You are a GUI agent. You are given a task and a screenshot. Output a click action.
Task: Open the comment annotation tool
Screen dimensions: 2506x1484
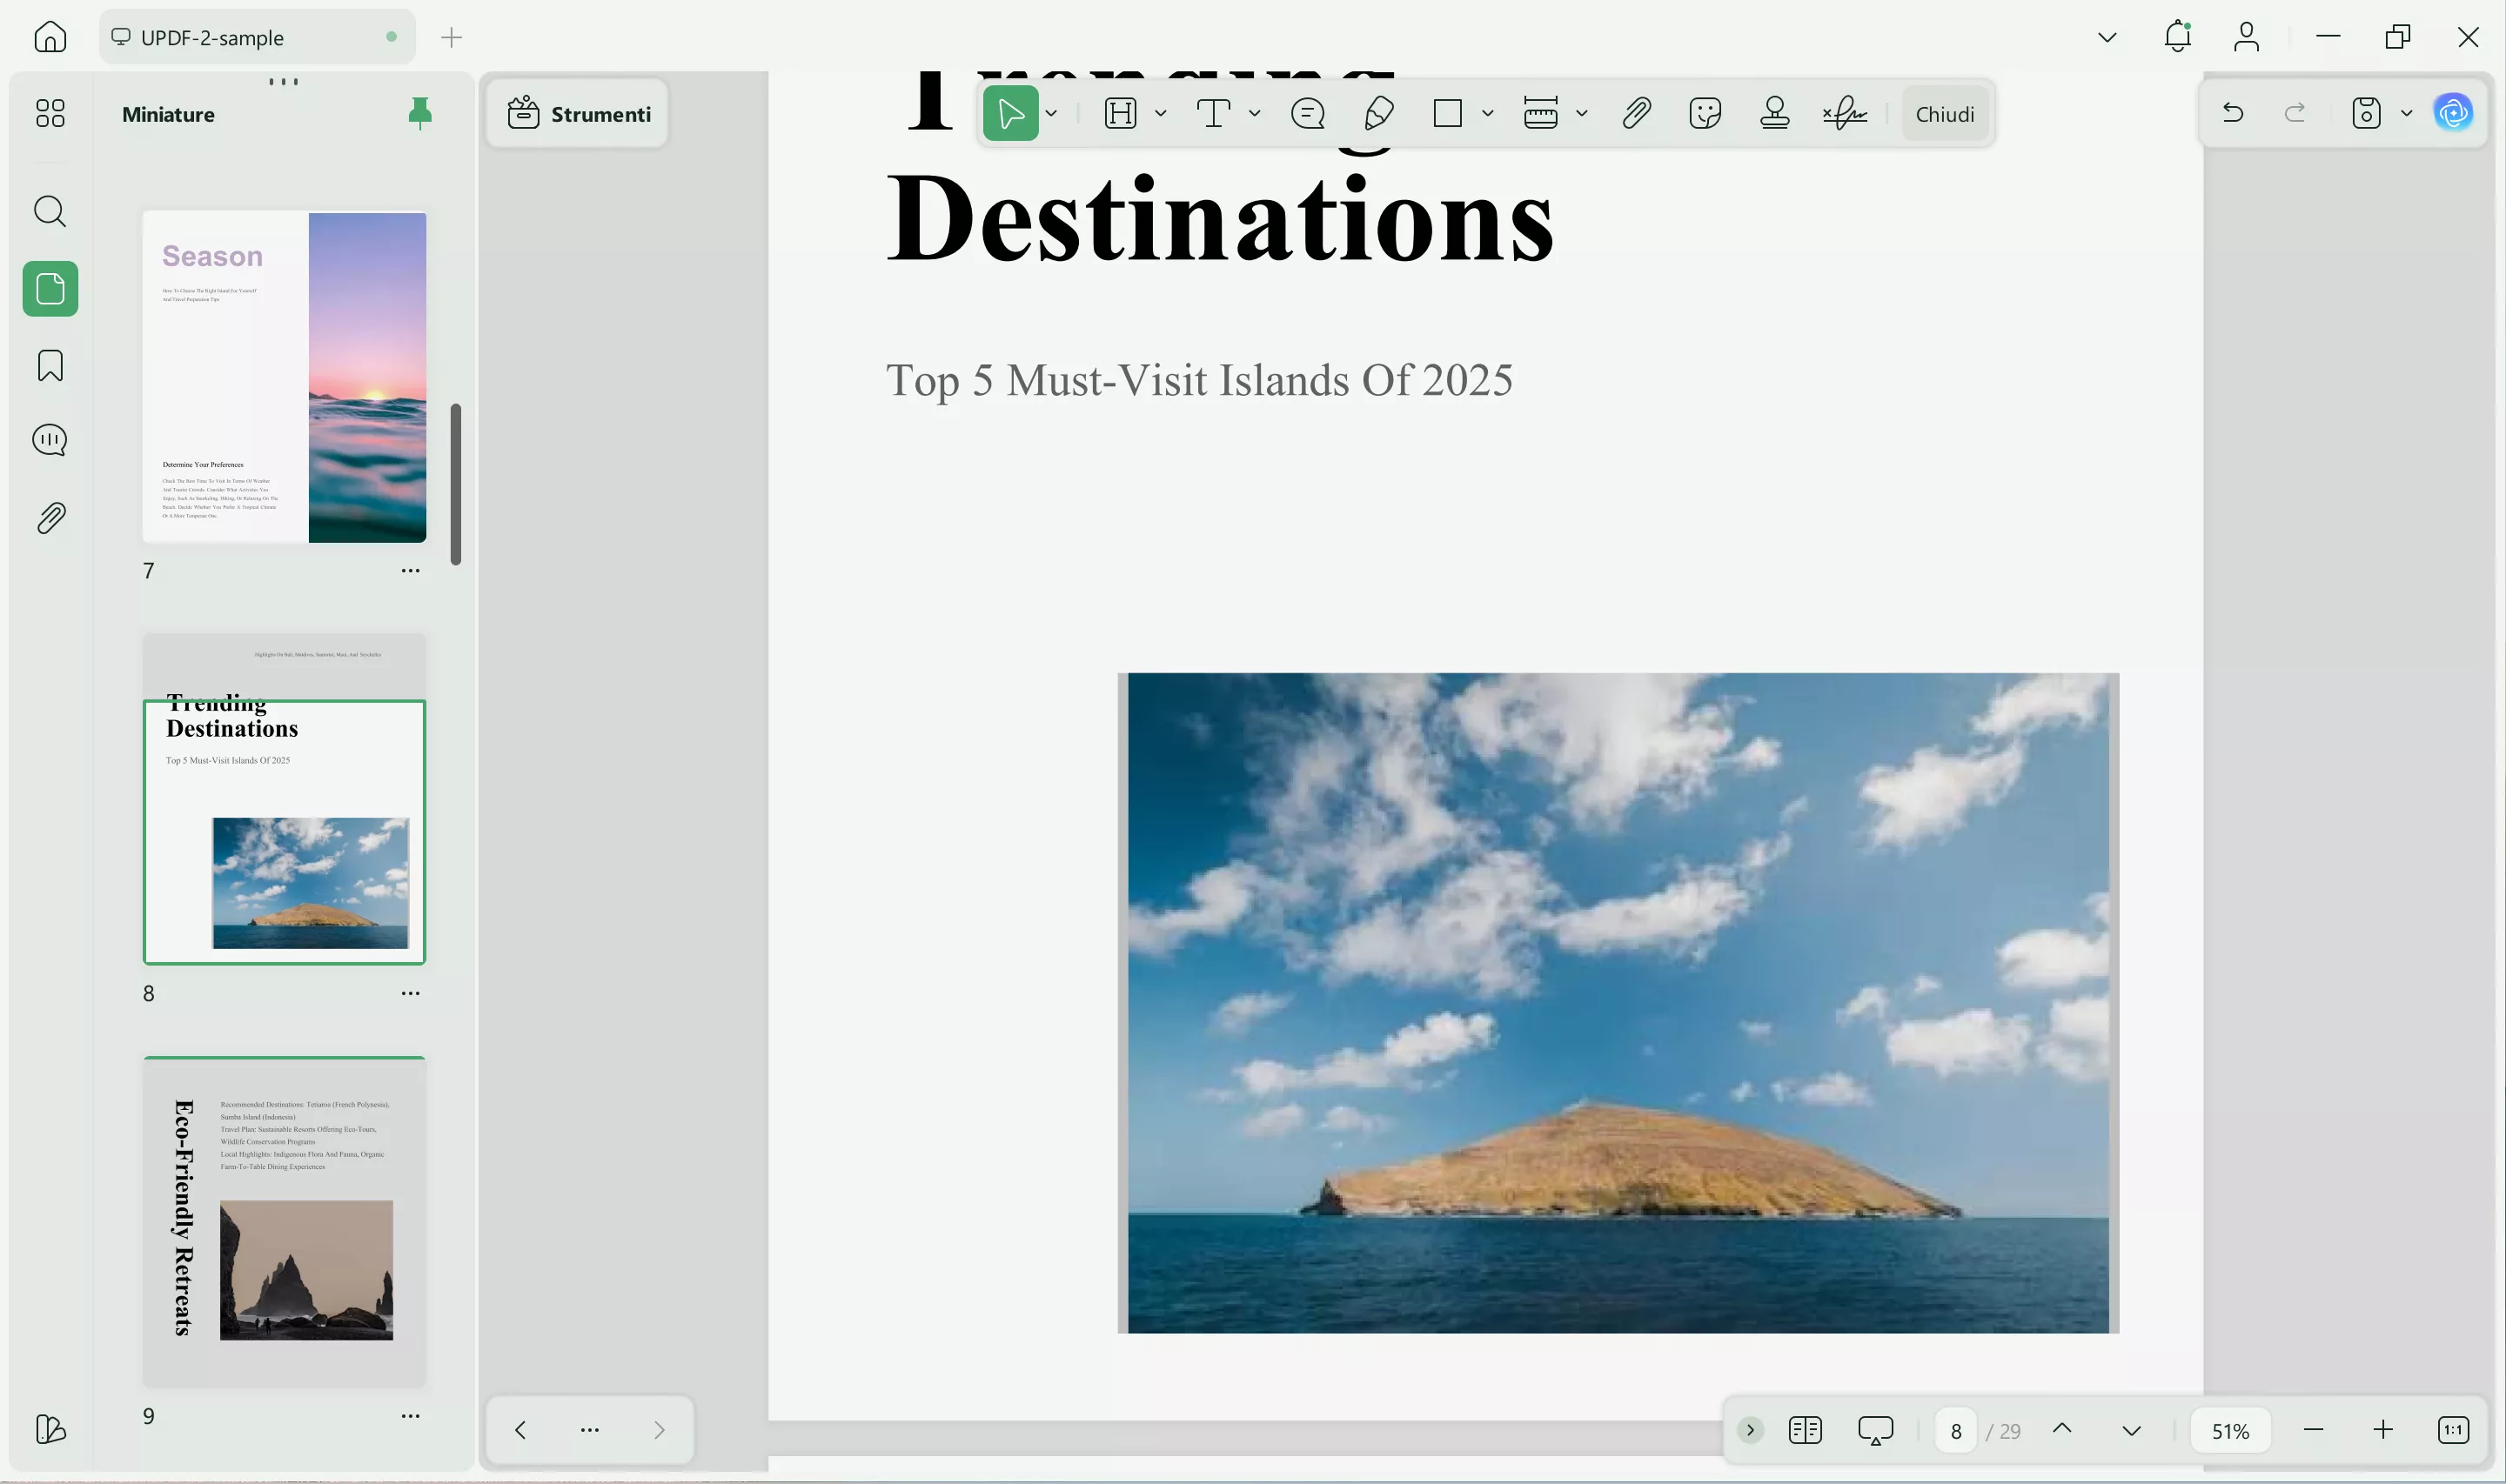tap(1307, 112)
